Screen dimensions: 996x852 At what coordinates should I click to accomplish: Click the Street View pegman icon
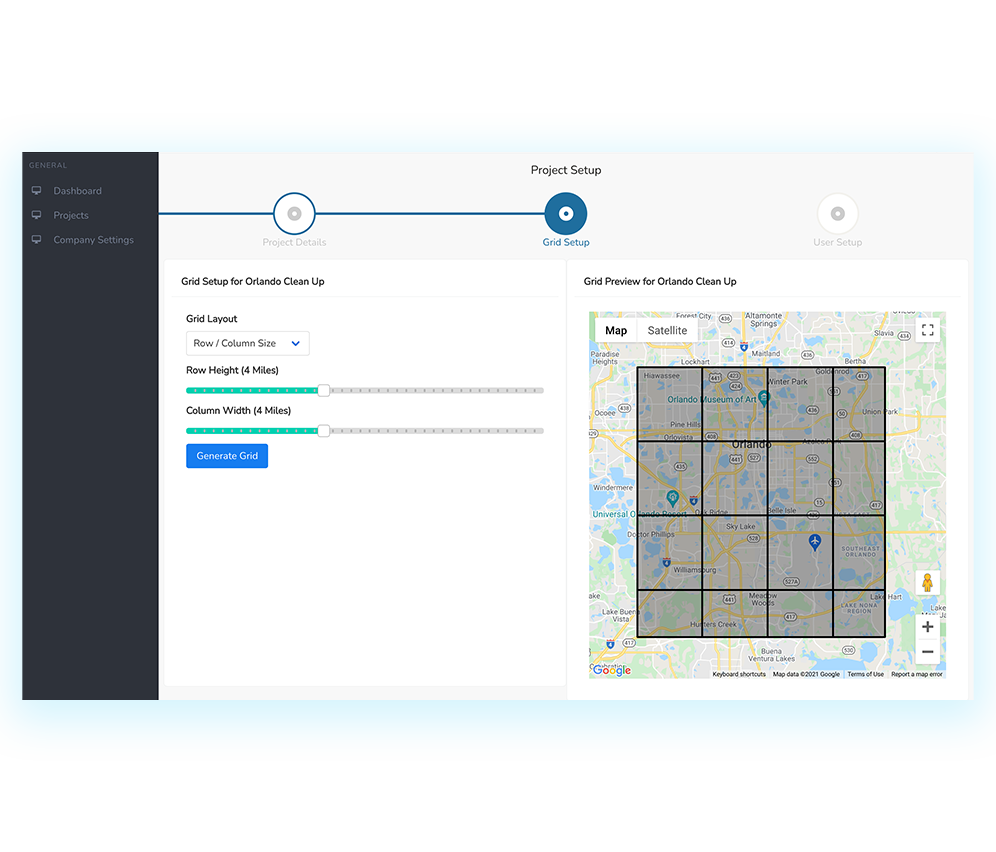(x=927, y=583)
